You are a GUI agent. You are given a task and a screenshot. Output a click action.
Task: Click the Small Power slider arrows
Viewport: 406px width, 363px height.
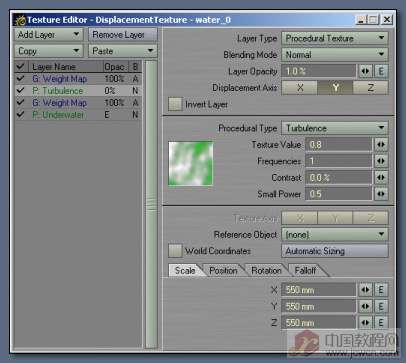(380, 194)
